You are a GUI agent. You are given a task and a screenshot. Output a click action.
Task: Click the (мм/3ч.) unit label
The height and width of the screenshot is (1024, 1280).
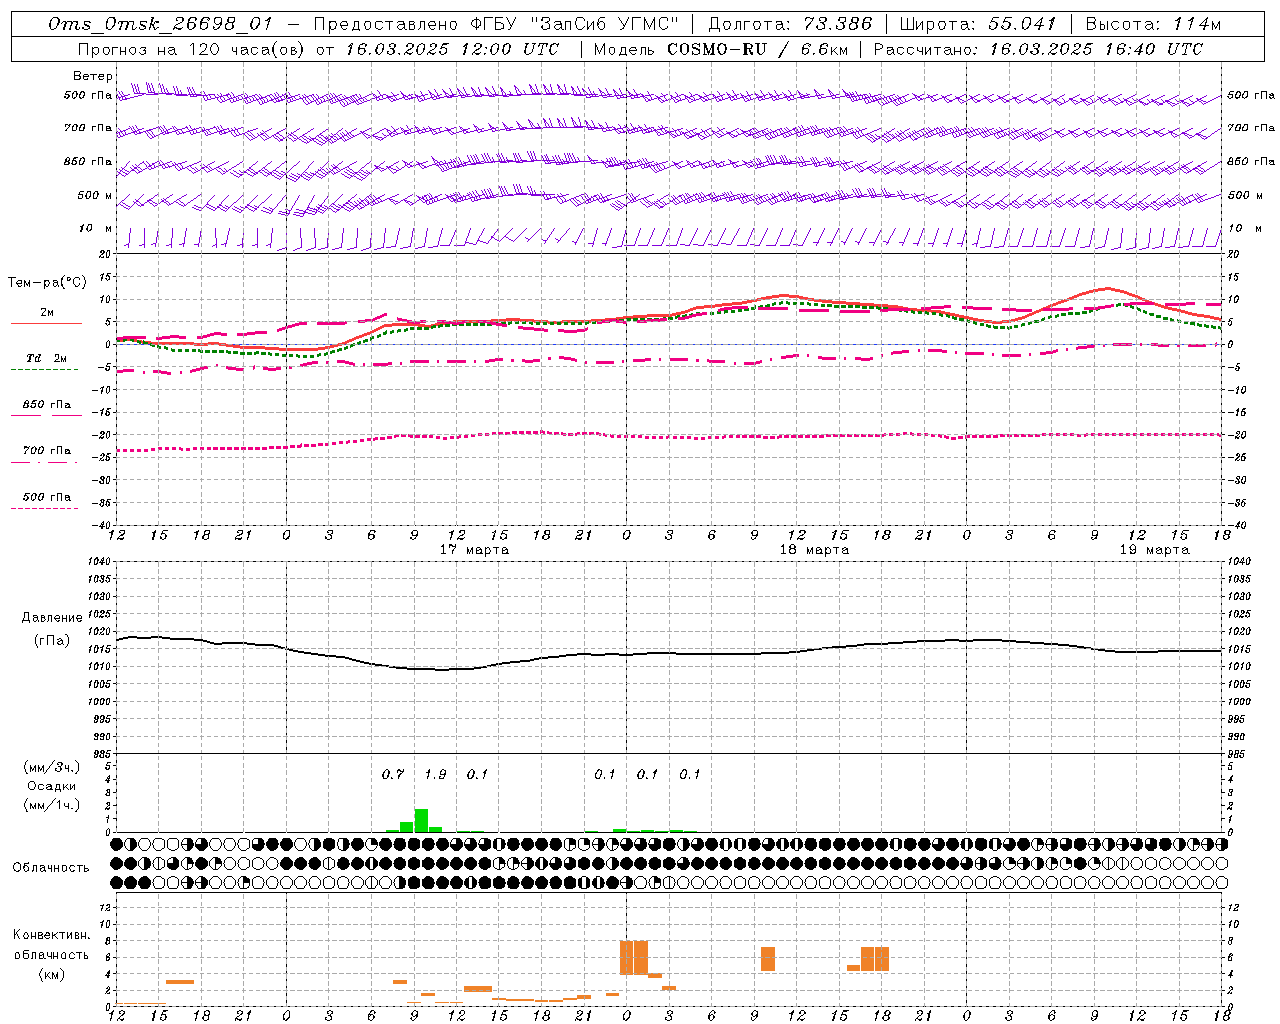click(51, 767)
